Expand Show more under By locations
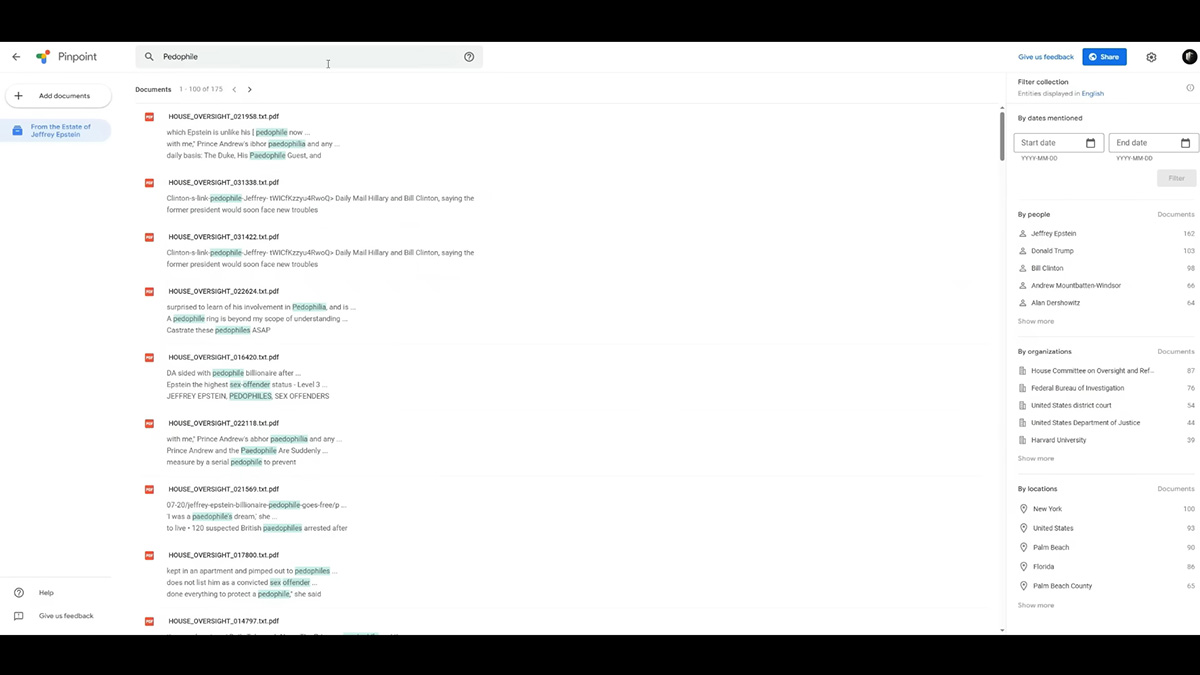 coord(1035,605)
